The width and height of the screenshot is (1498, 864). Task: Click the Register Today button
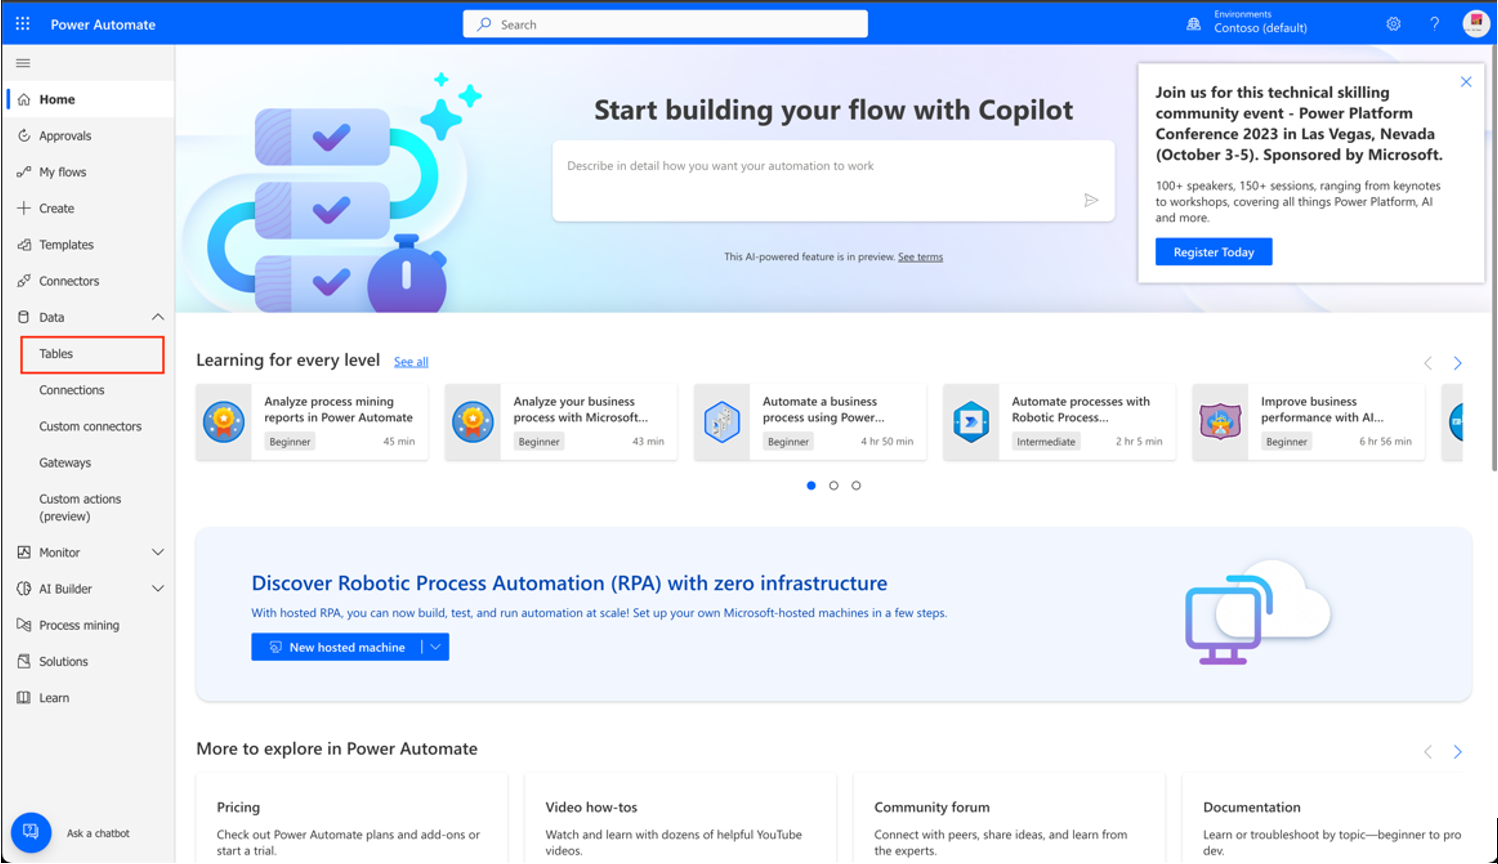point(1214,252)
